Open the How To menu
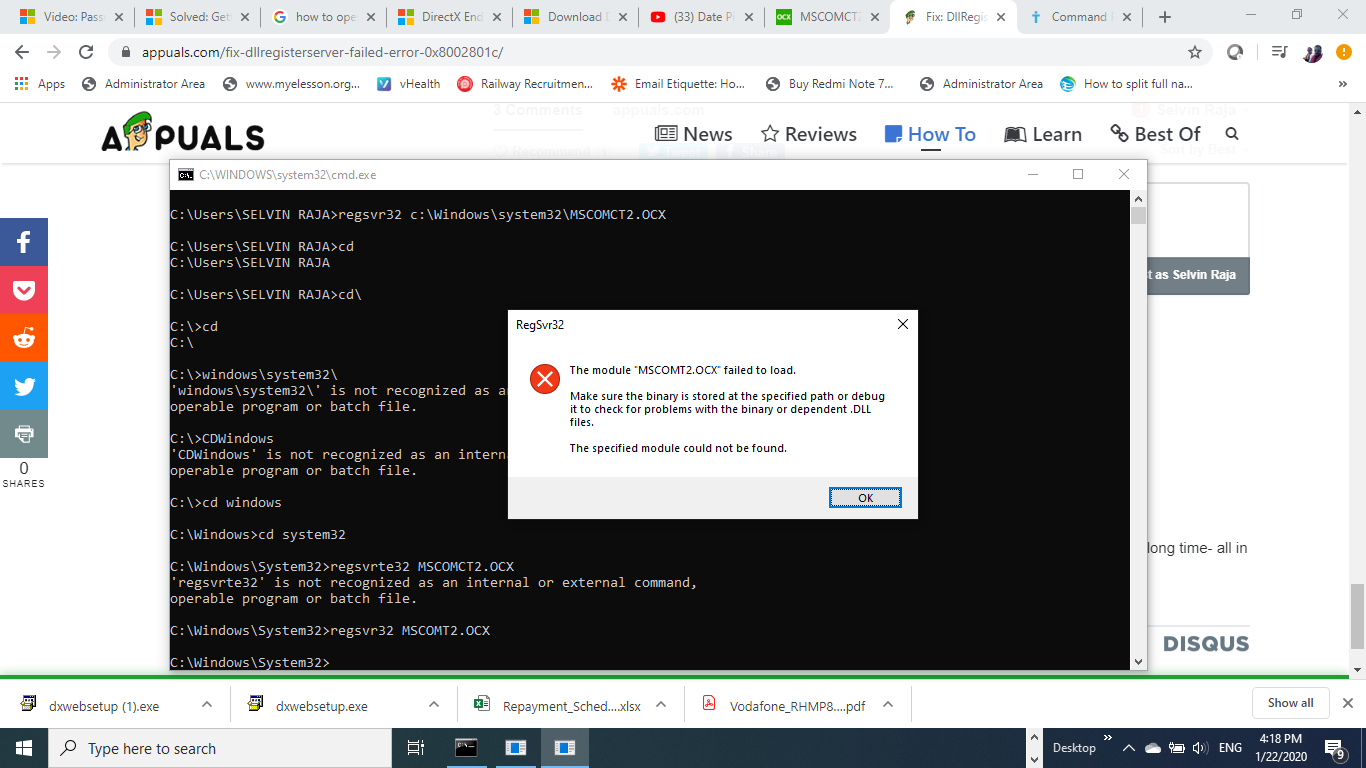Viewport: 1366px width, 768px height. coord(930,134)
